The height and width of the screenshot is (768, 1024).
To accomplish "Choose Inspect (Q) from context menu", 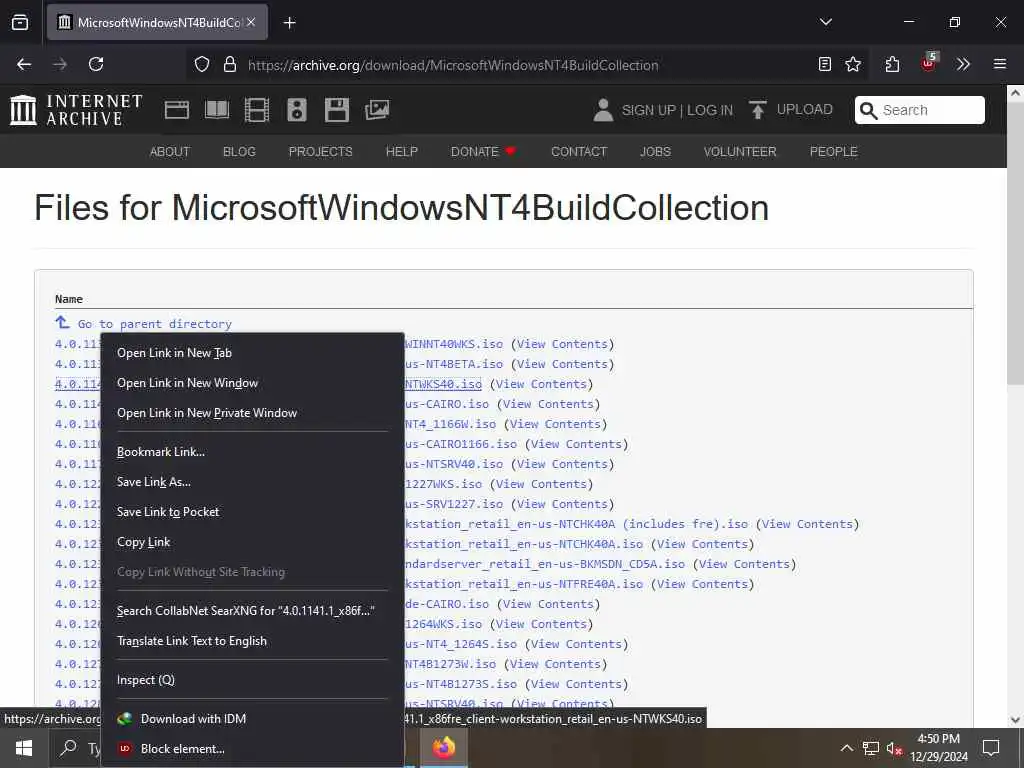I will [x=252, y=680].
